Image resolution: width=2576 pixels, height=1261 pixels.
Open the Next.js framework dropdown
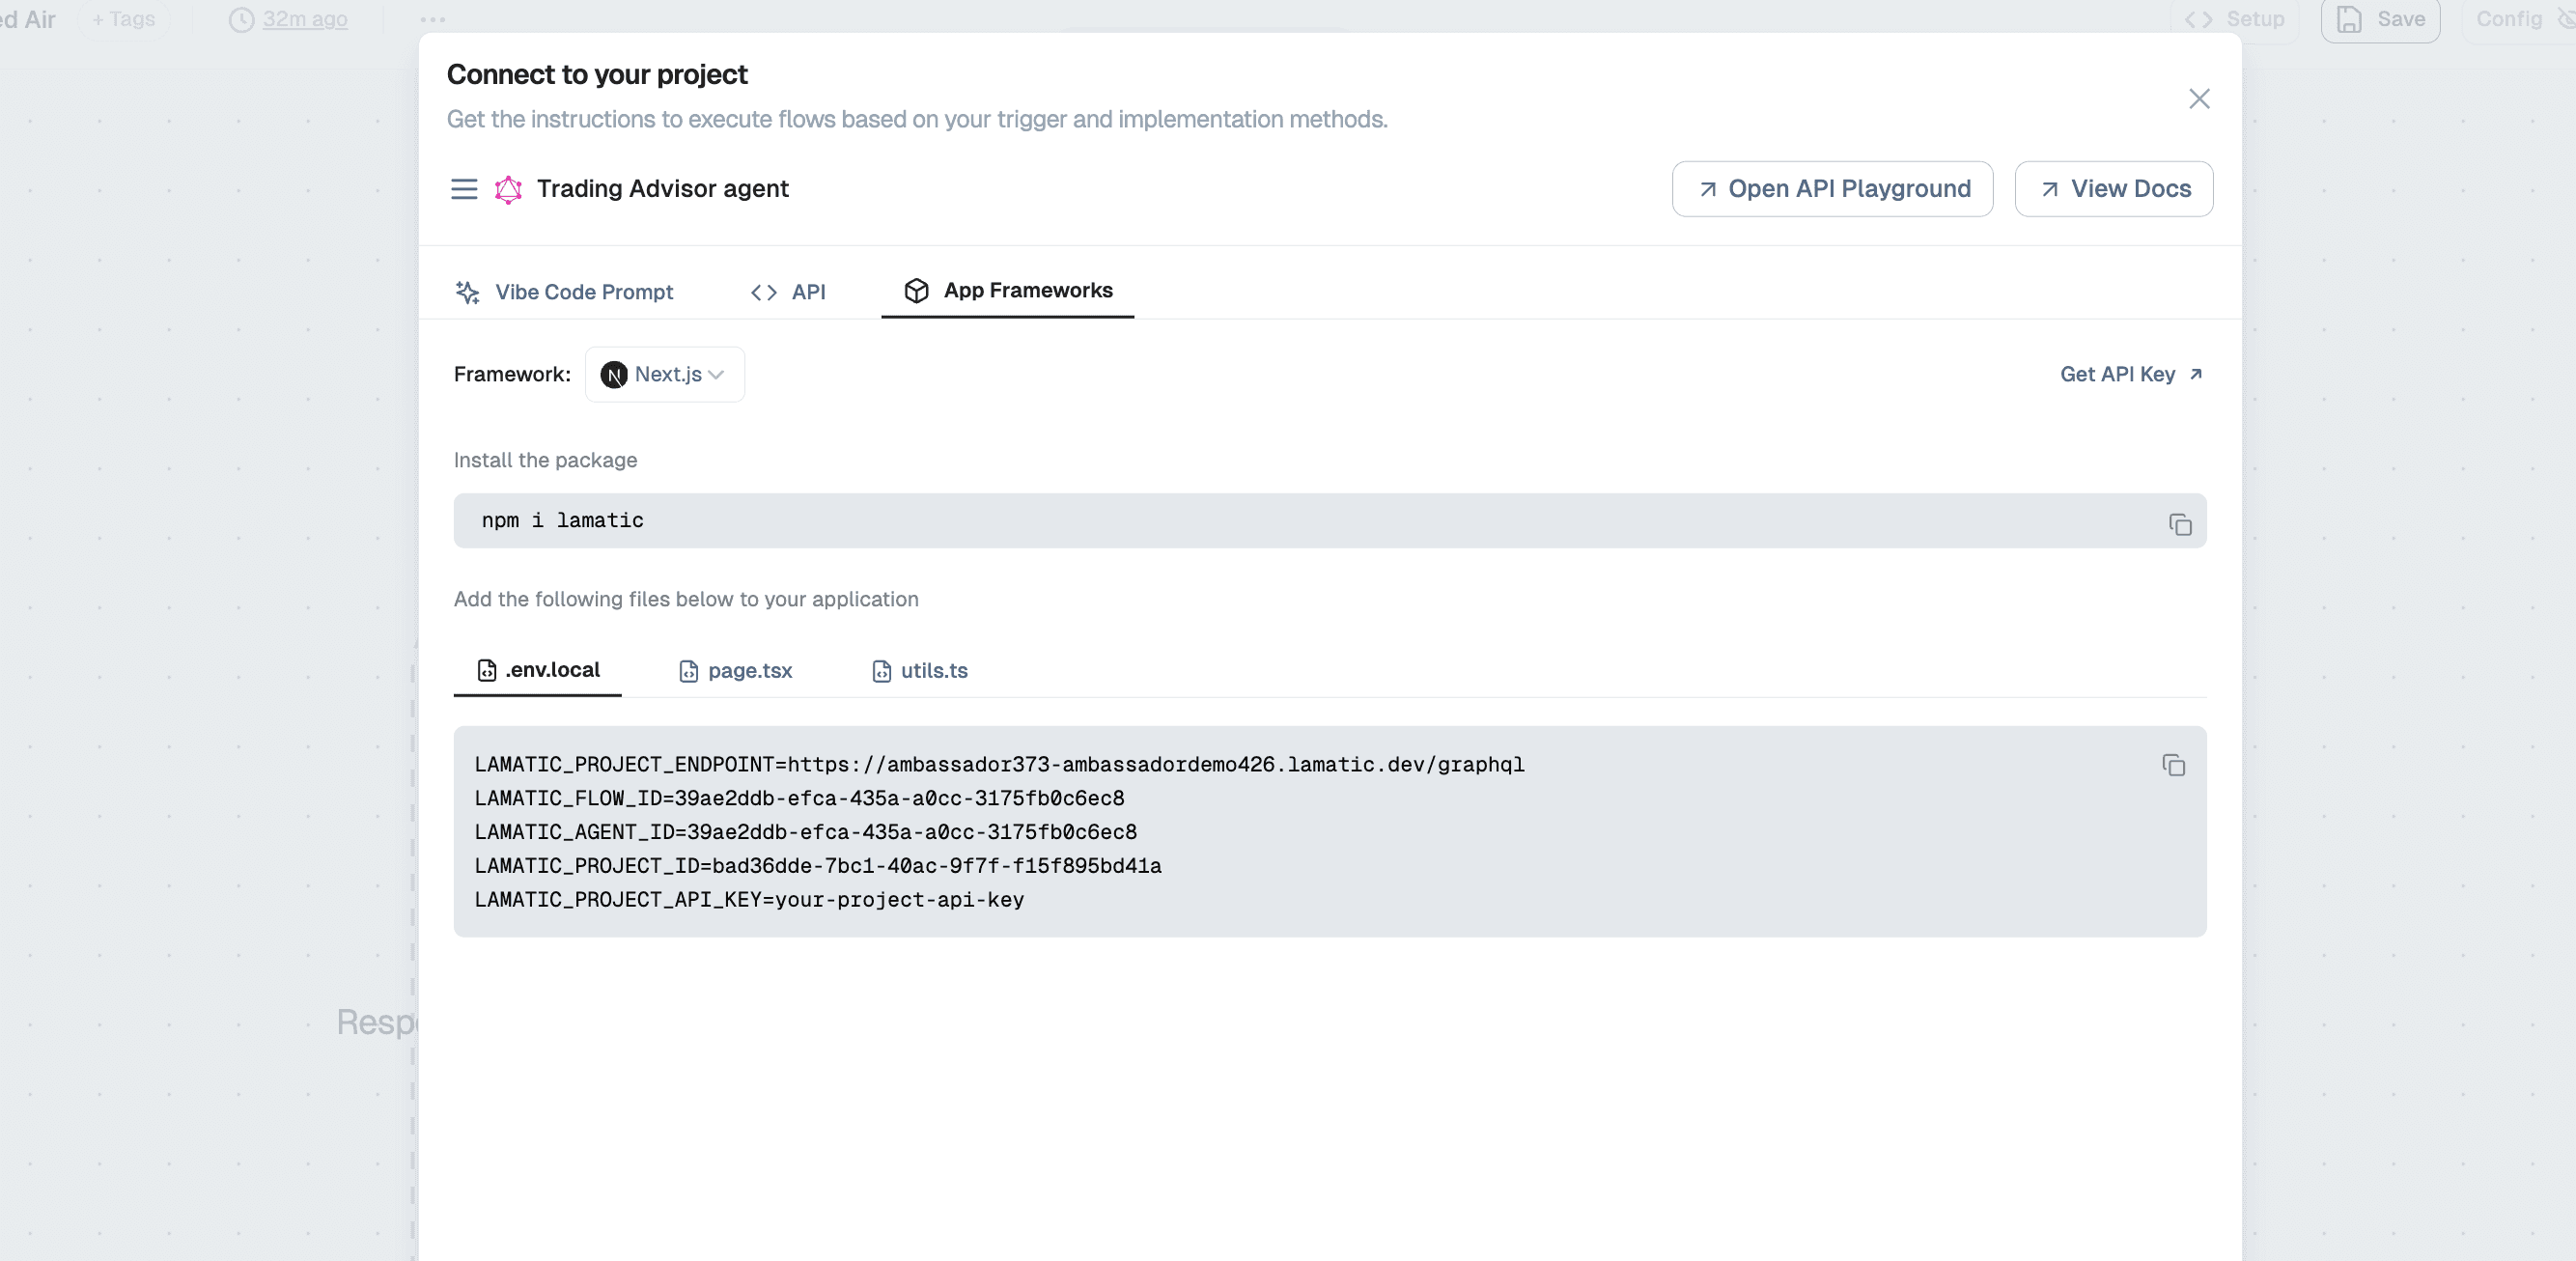(x=664, y=374)
